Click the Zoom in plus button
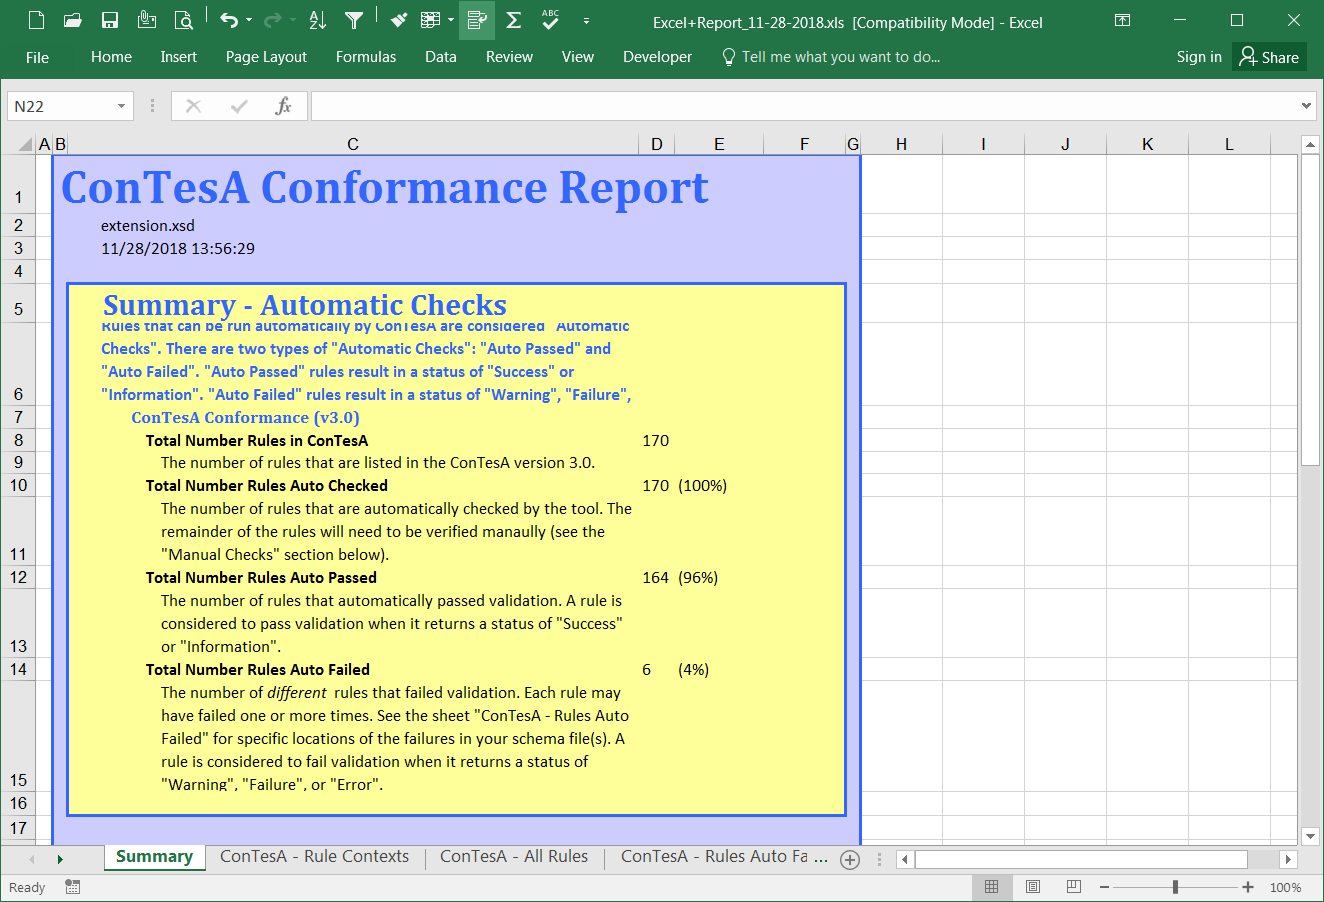 [1248, 887]
